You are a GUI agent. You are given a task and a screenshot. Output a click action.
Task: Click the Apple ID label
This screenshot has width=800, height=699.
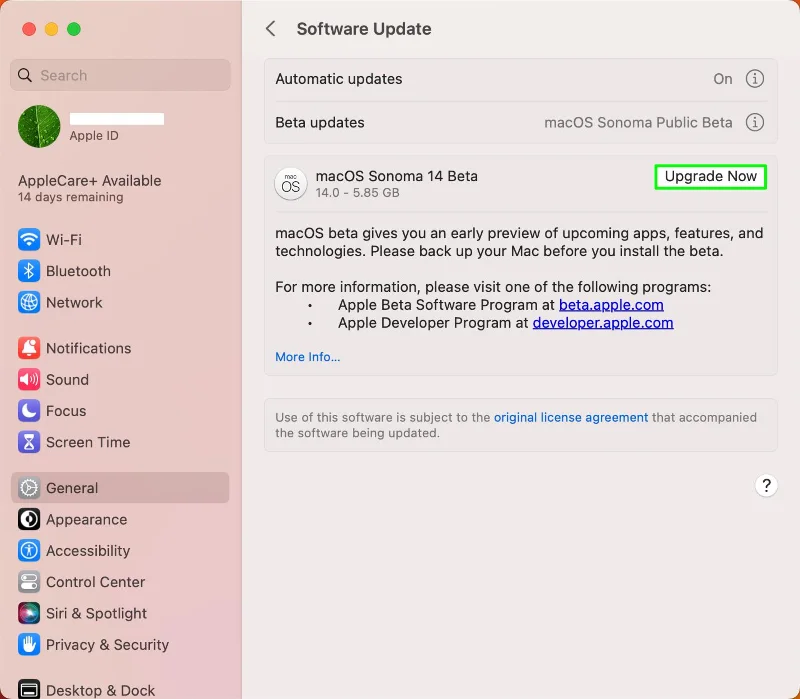pos(94,136)
